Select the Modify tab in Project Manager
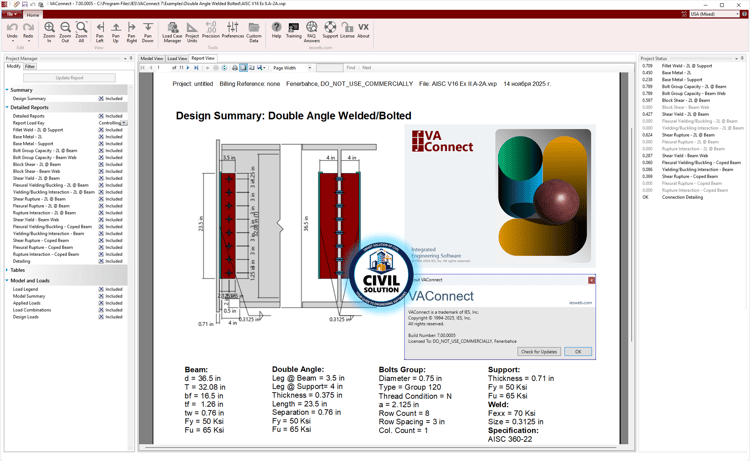The image size is (750, 461). (x=13, y=66)
